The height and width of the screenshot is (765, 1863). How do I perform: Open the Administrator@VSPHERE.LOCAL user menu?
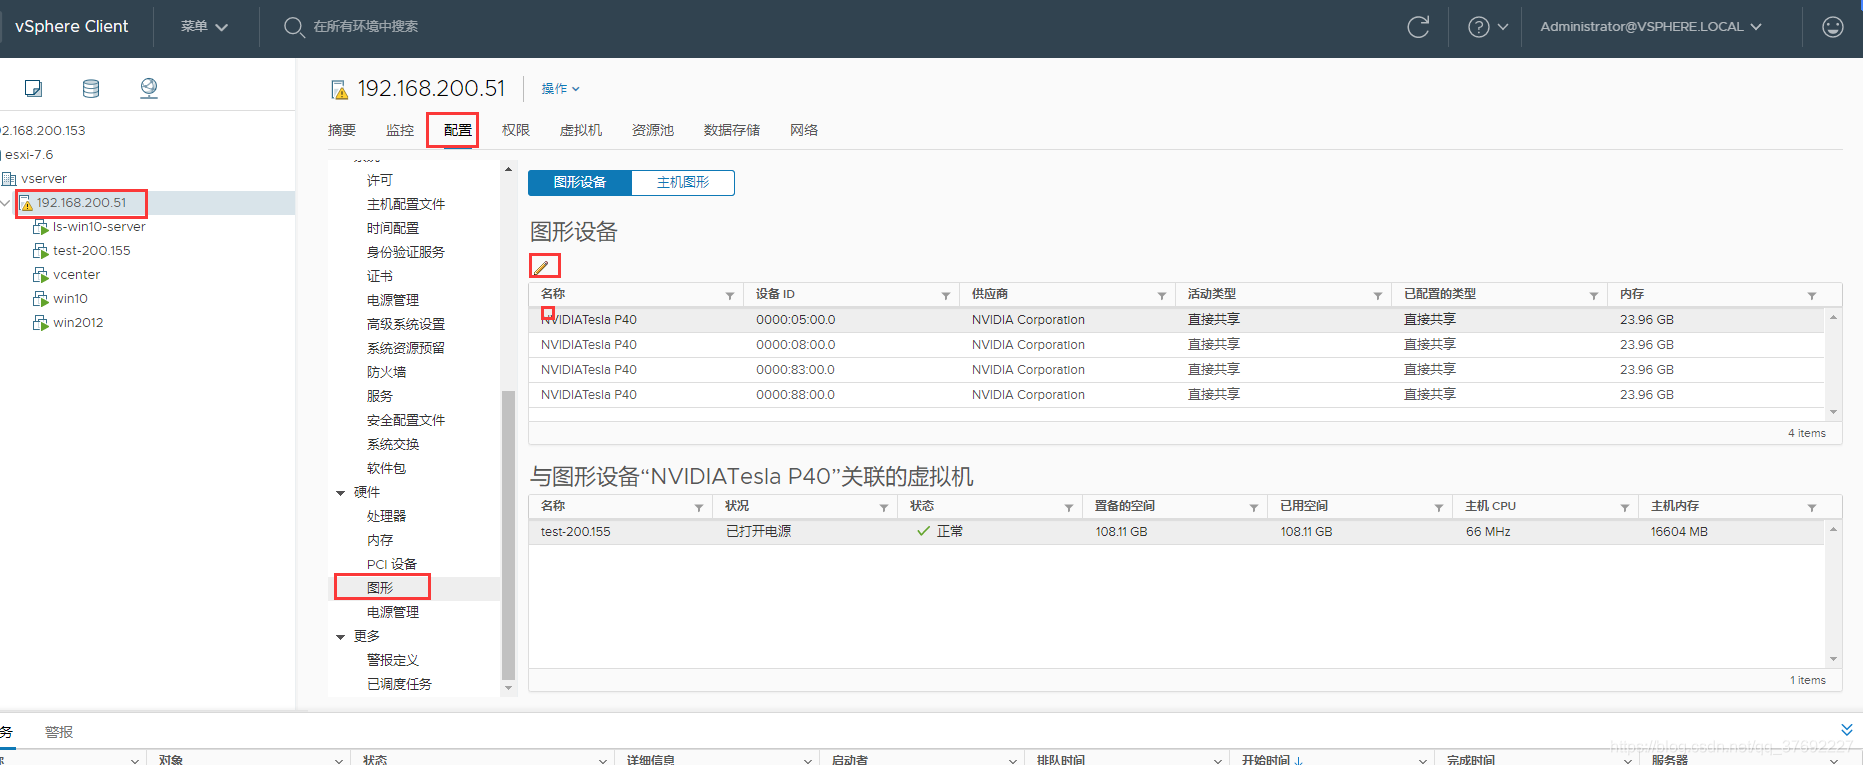click(1650, 27)
